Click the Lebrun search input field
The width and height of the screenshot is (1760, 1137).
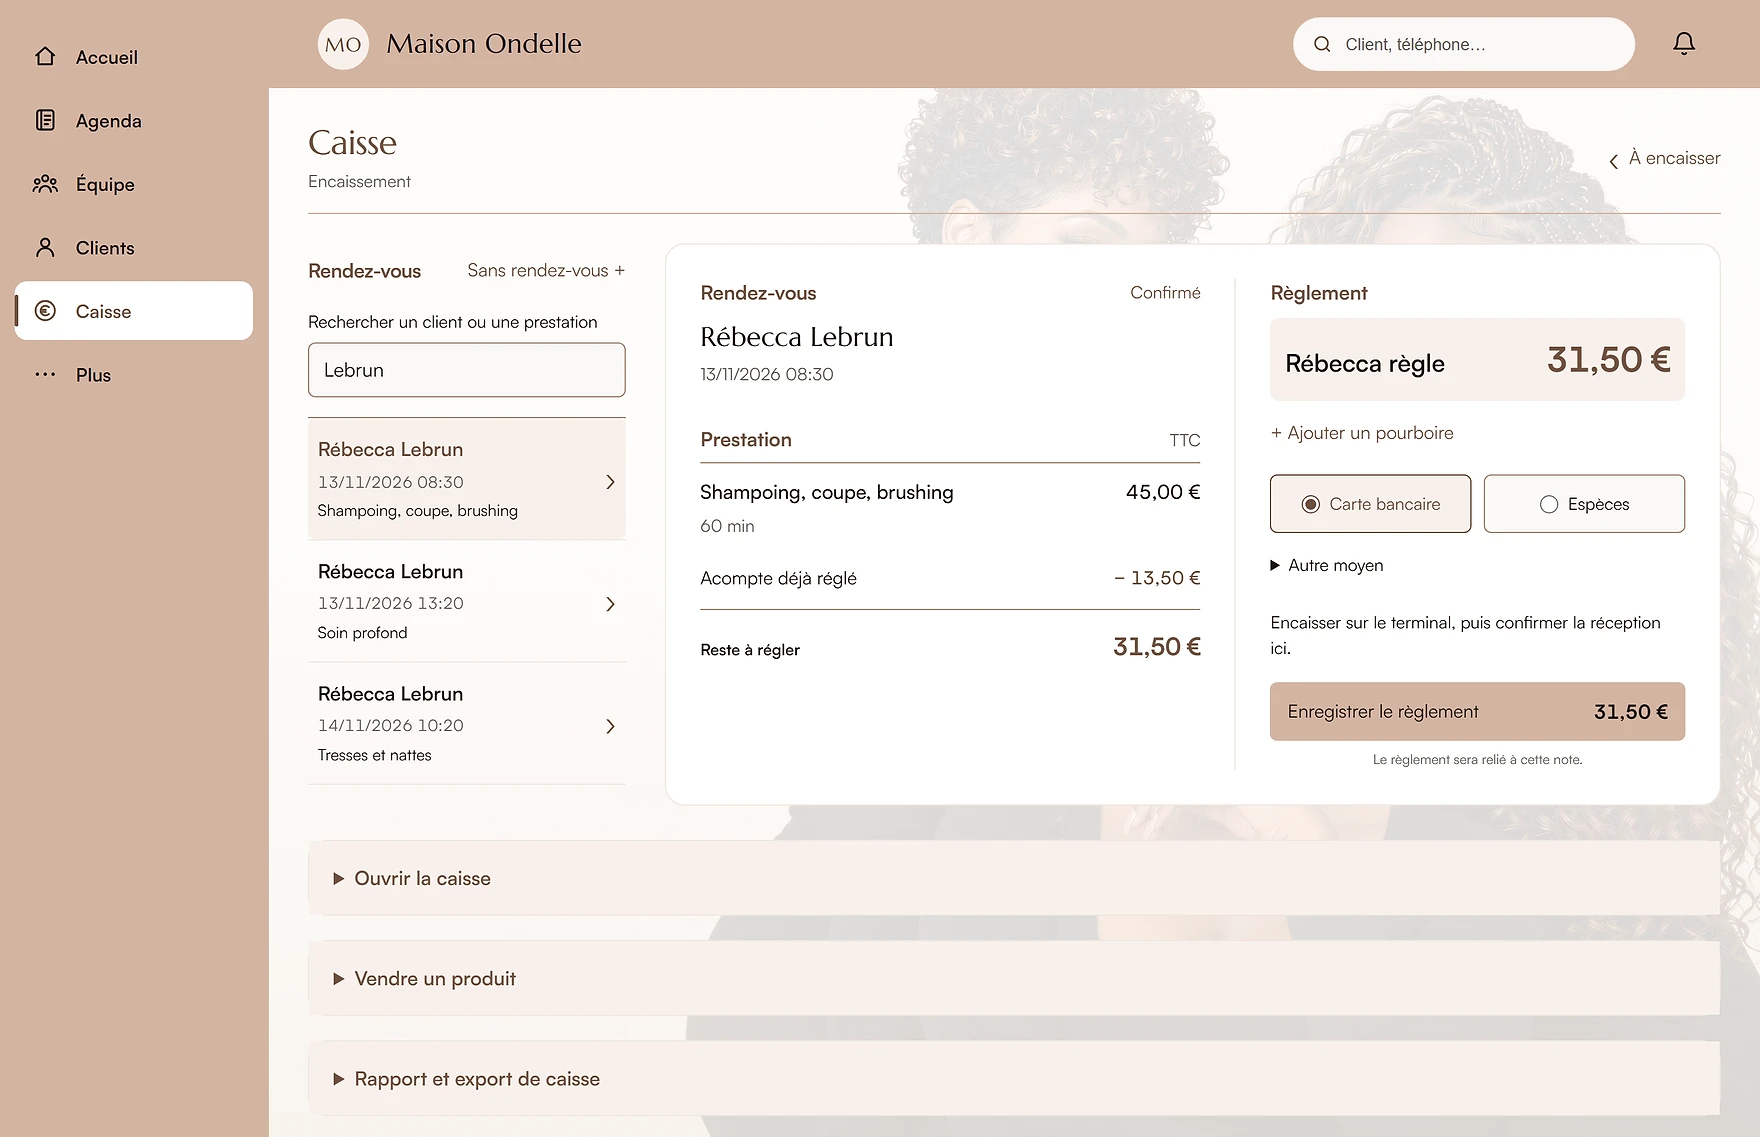(467, 370)
